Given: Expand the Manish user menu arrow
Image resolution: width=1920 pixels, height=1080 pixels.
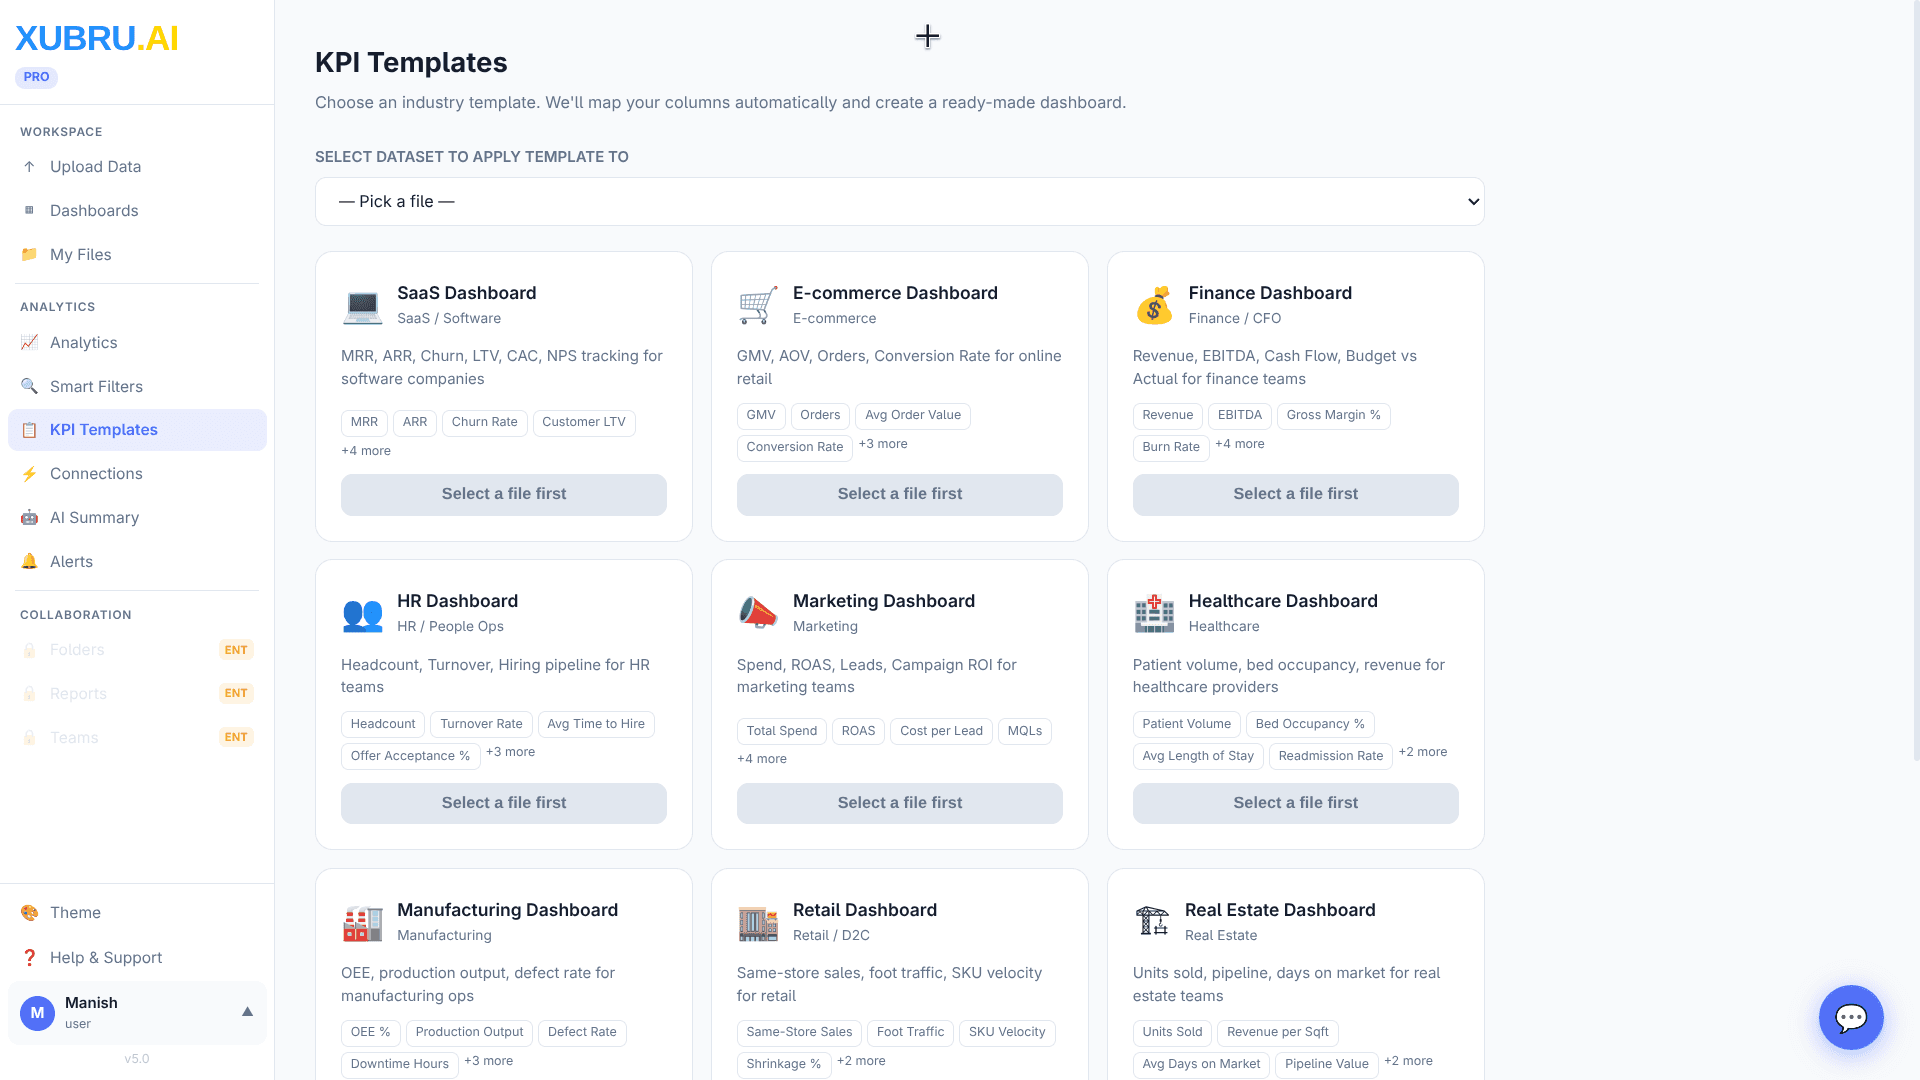Looking at the screenshot, I should point(247,1012).
